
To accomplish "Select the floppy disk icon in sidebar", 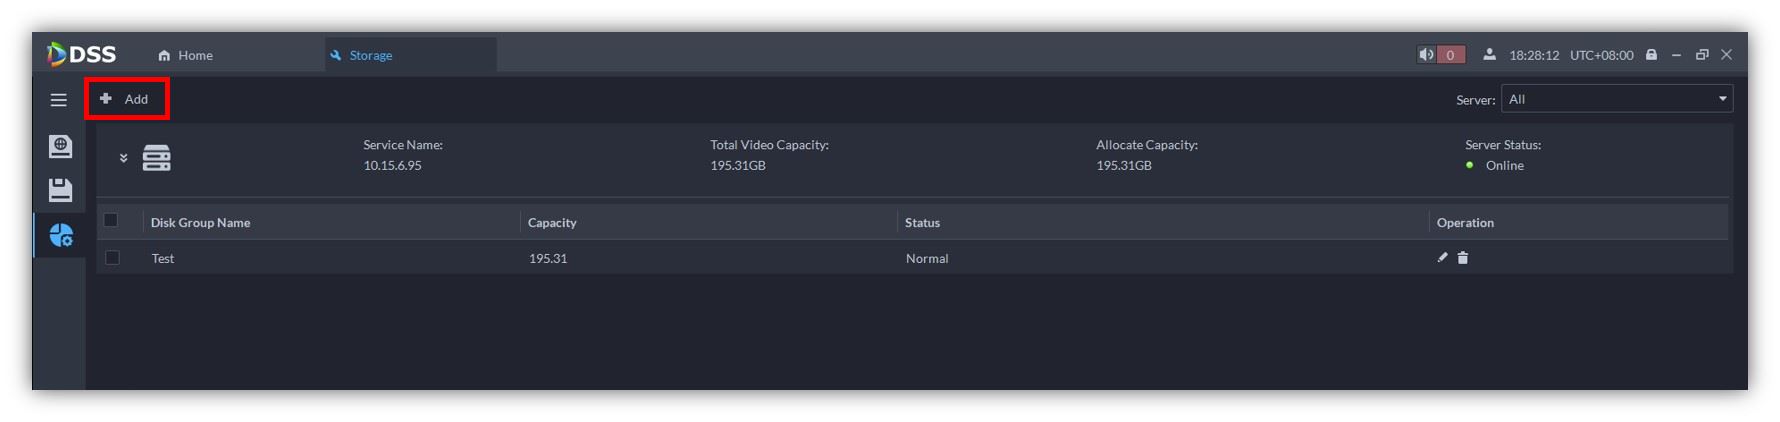I will coord(60,190).
